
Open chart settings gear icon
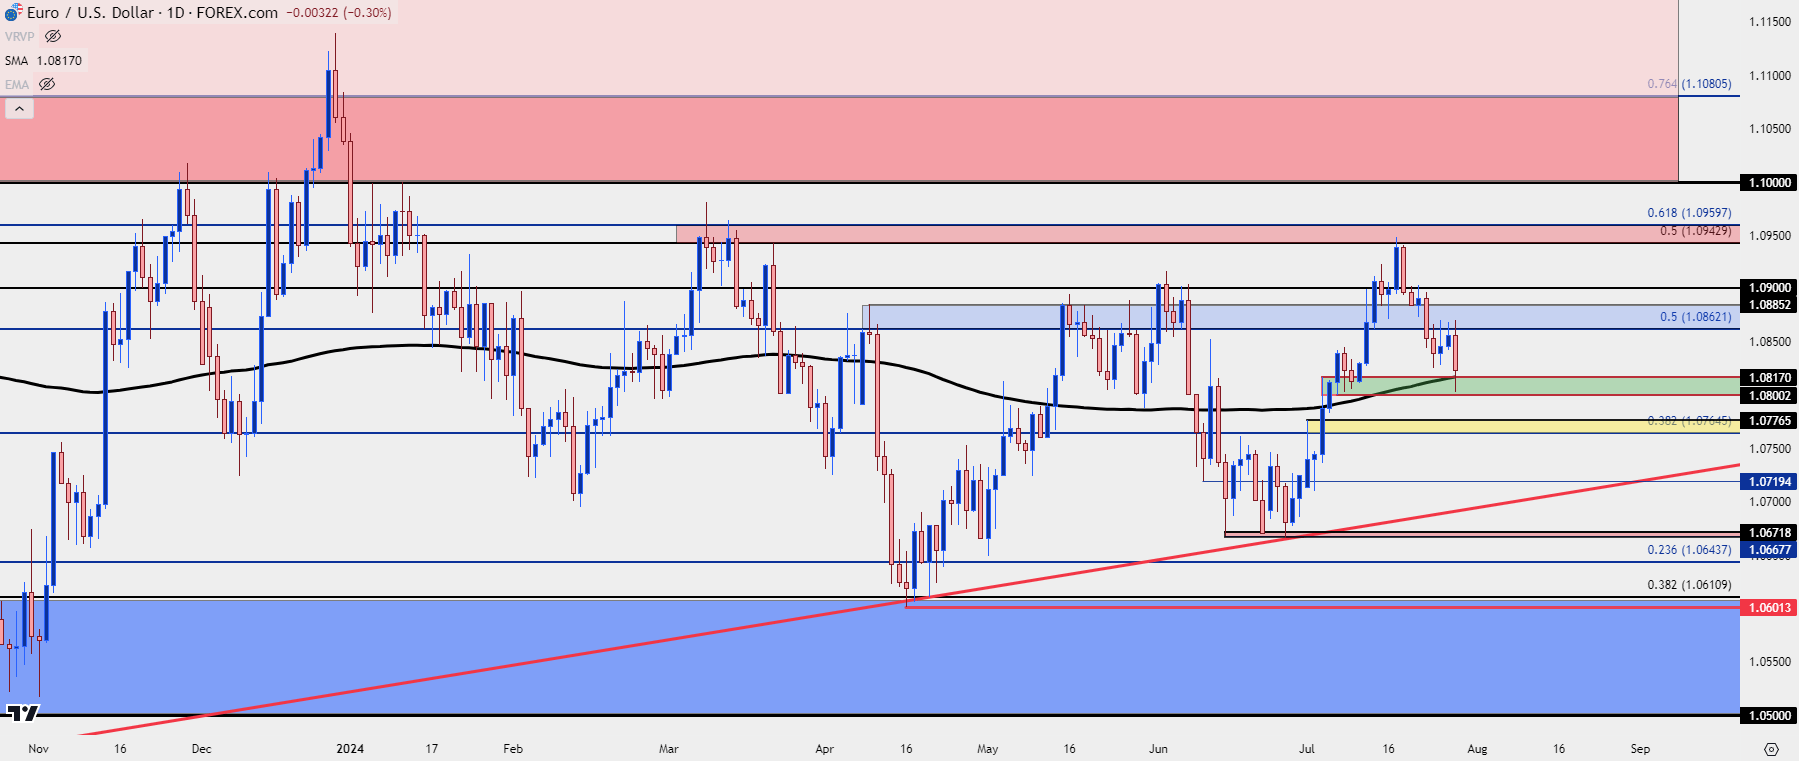(1771, 749)
